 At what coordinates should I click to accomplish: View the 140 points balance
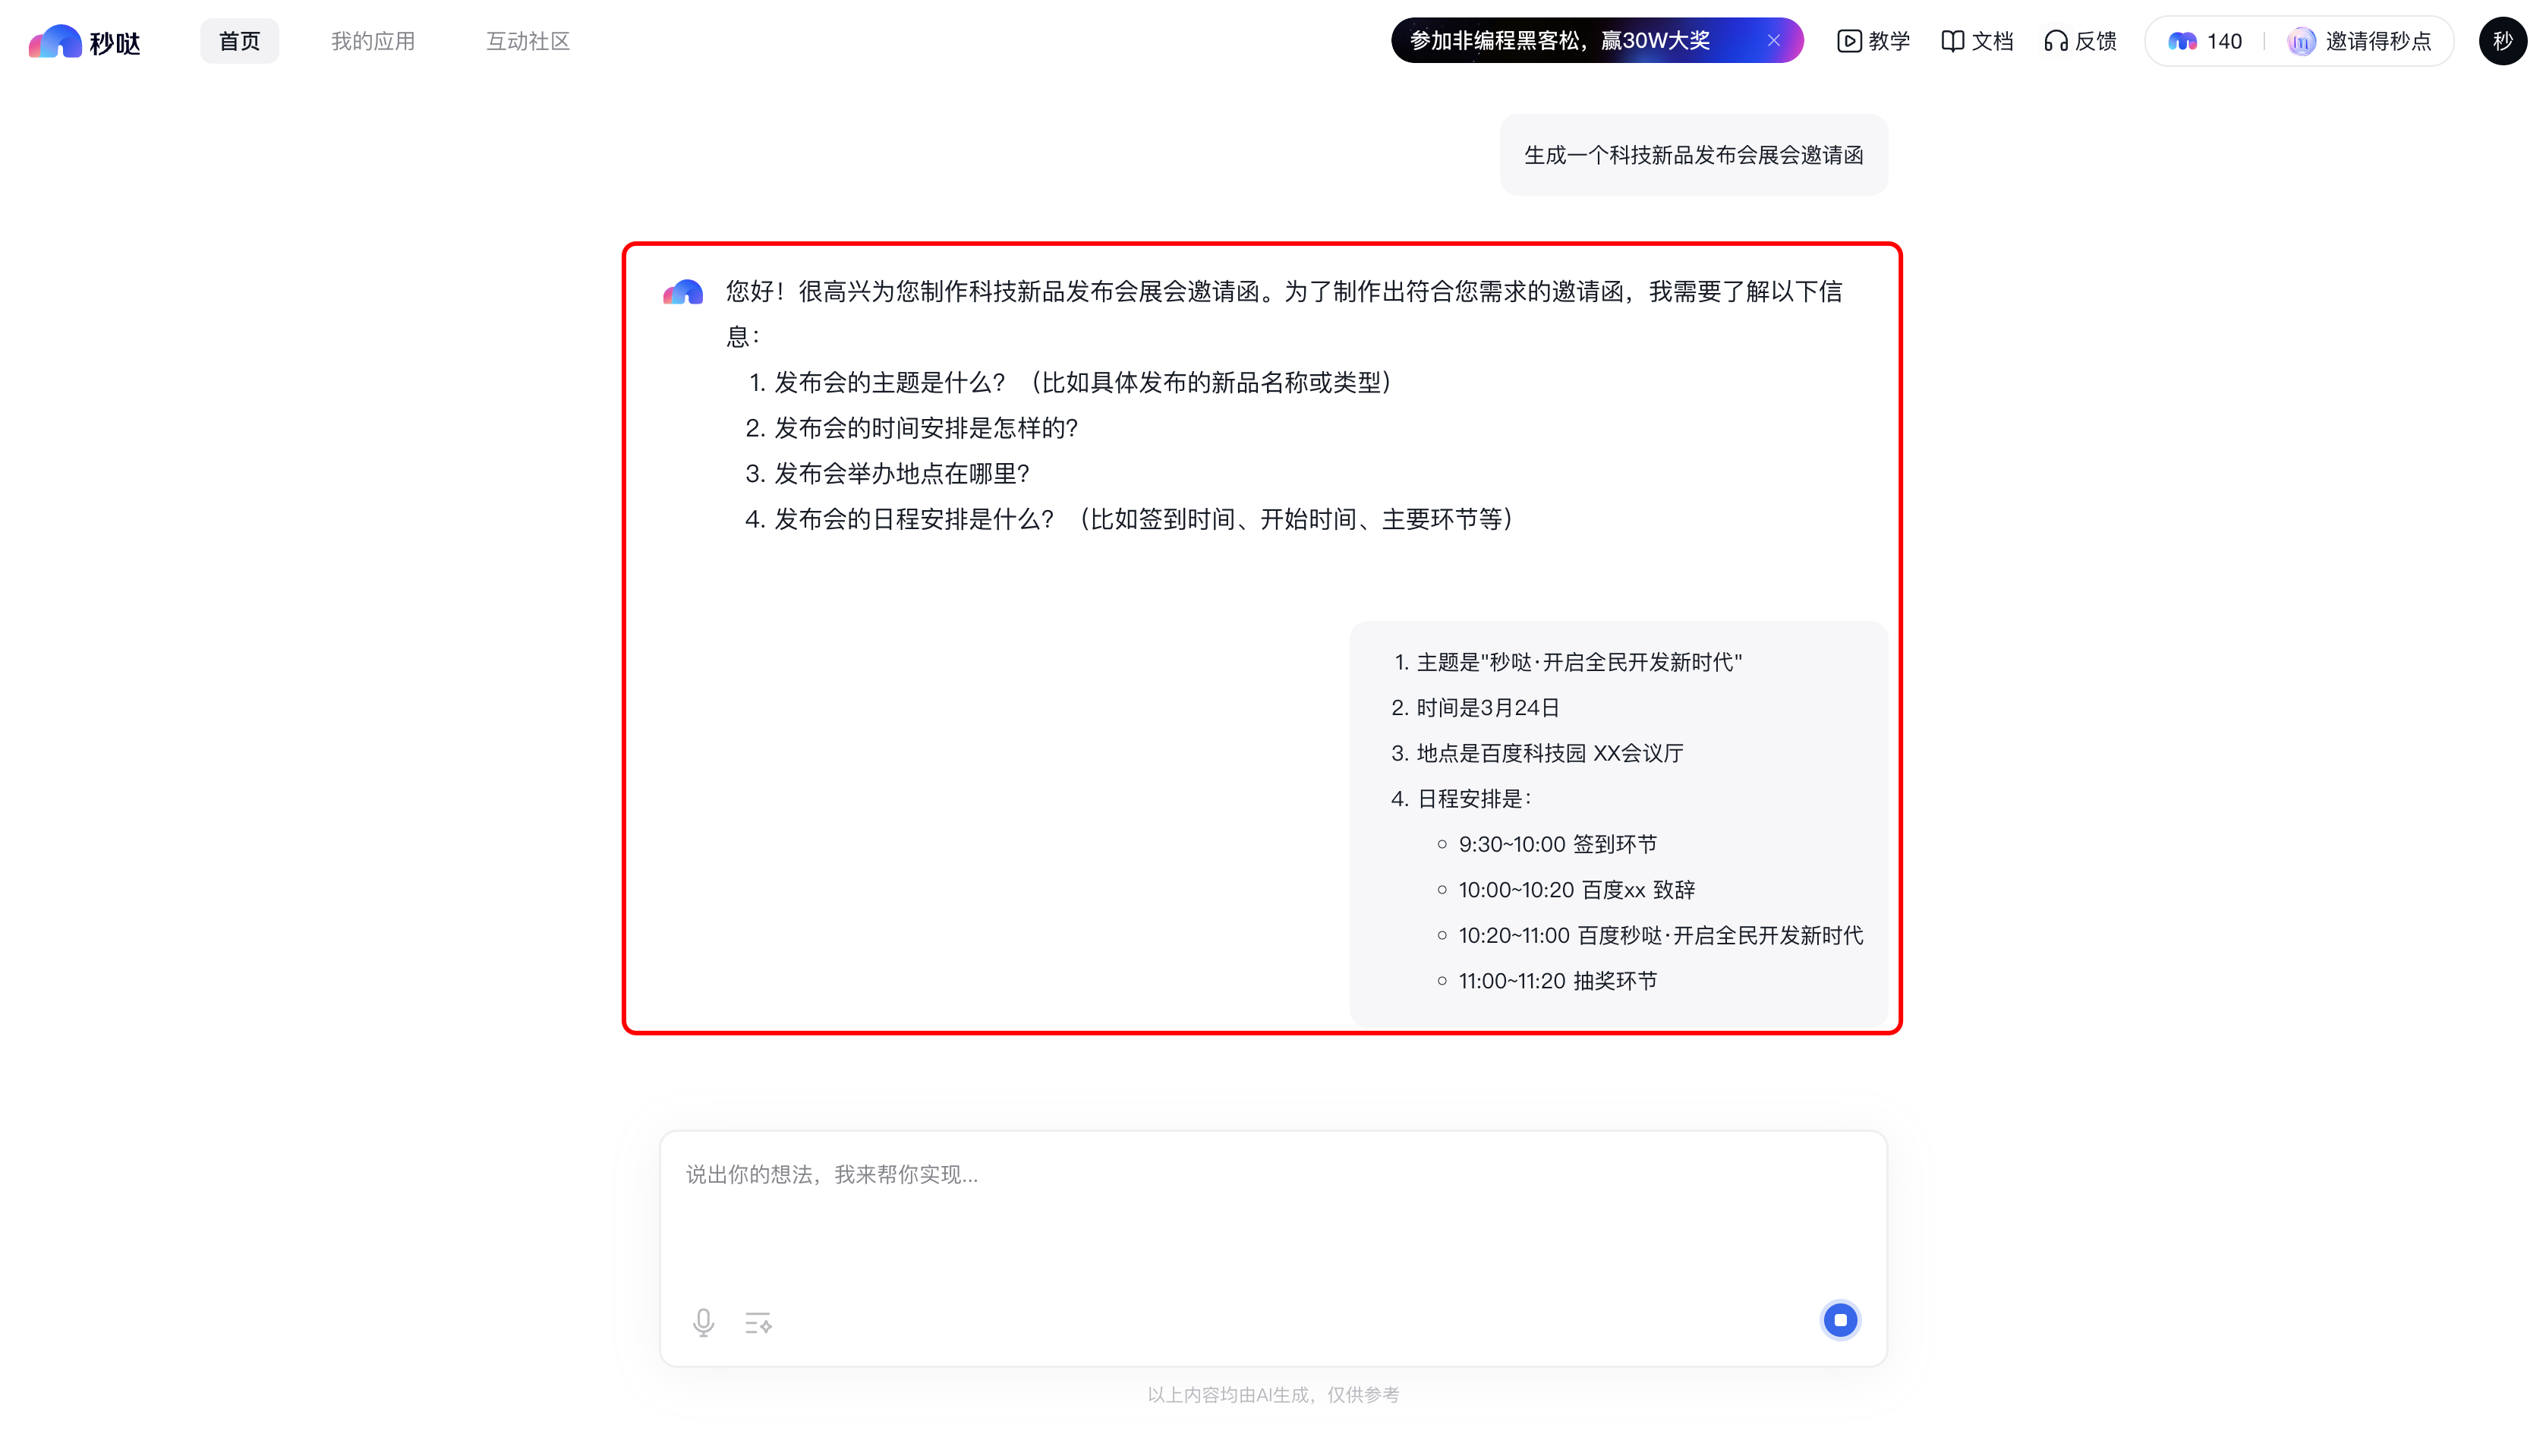coord(2205,41)
